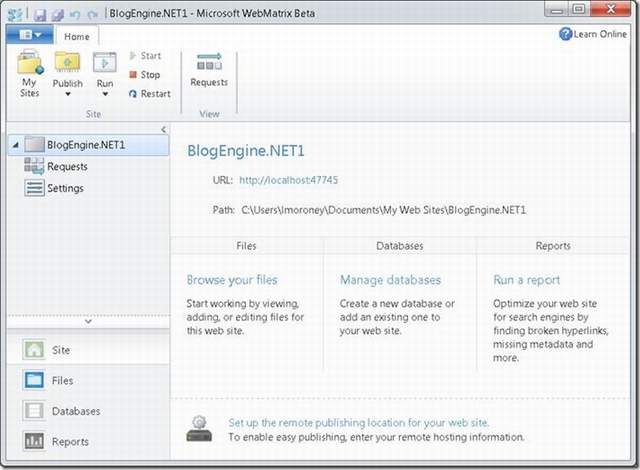
Task: Expand the Run dropdown arrow
Action: [x=105, y=94]
